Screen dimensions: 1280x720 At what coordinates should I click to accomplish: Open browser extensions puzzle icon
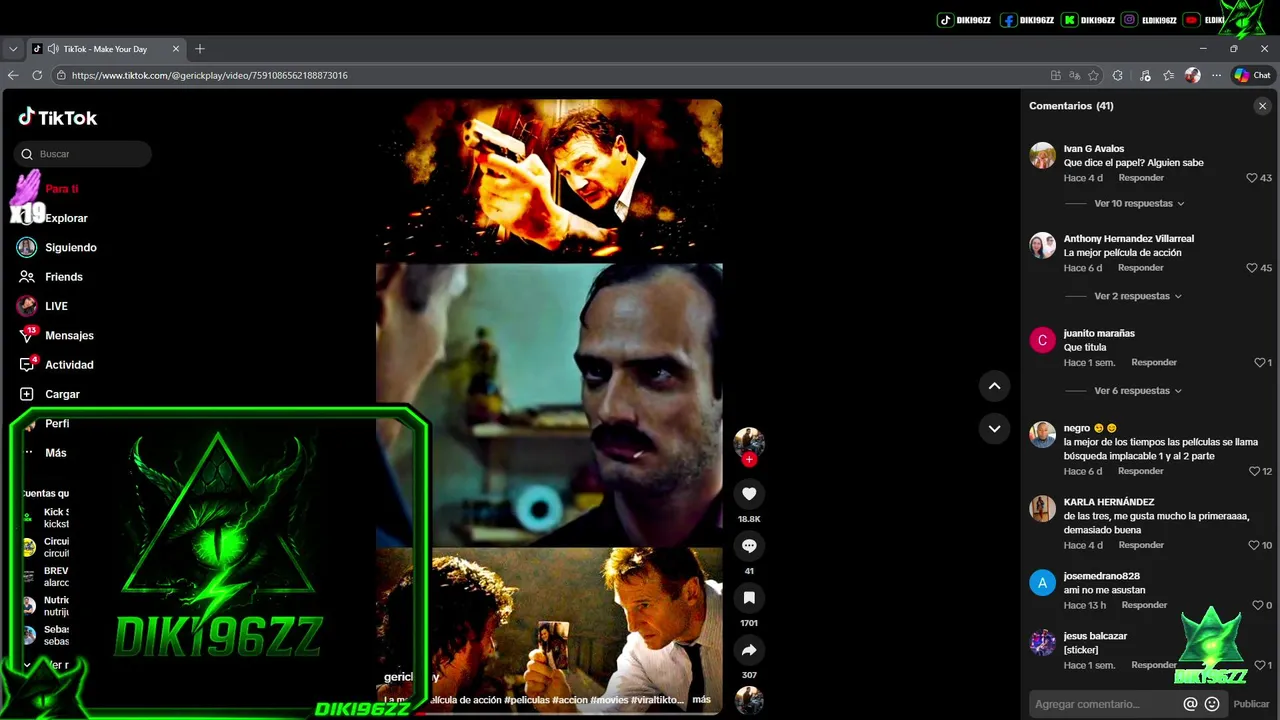coord(1118,75)
